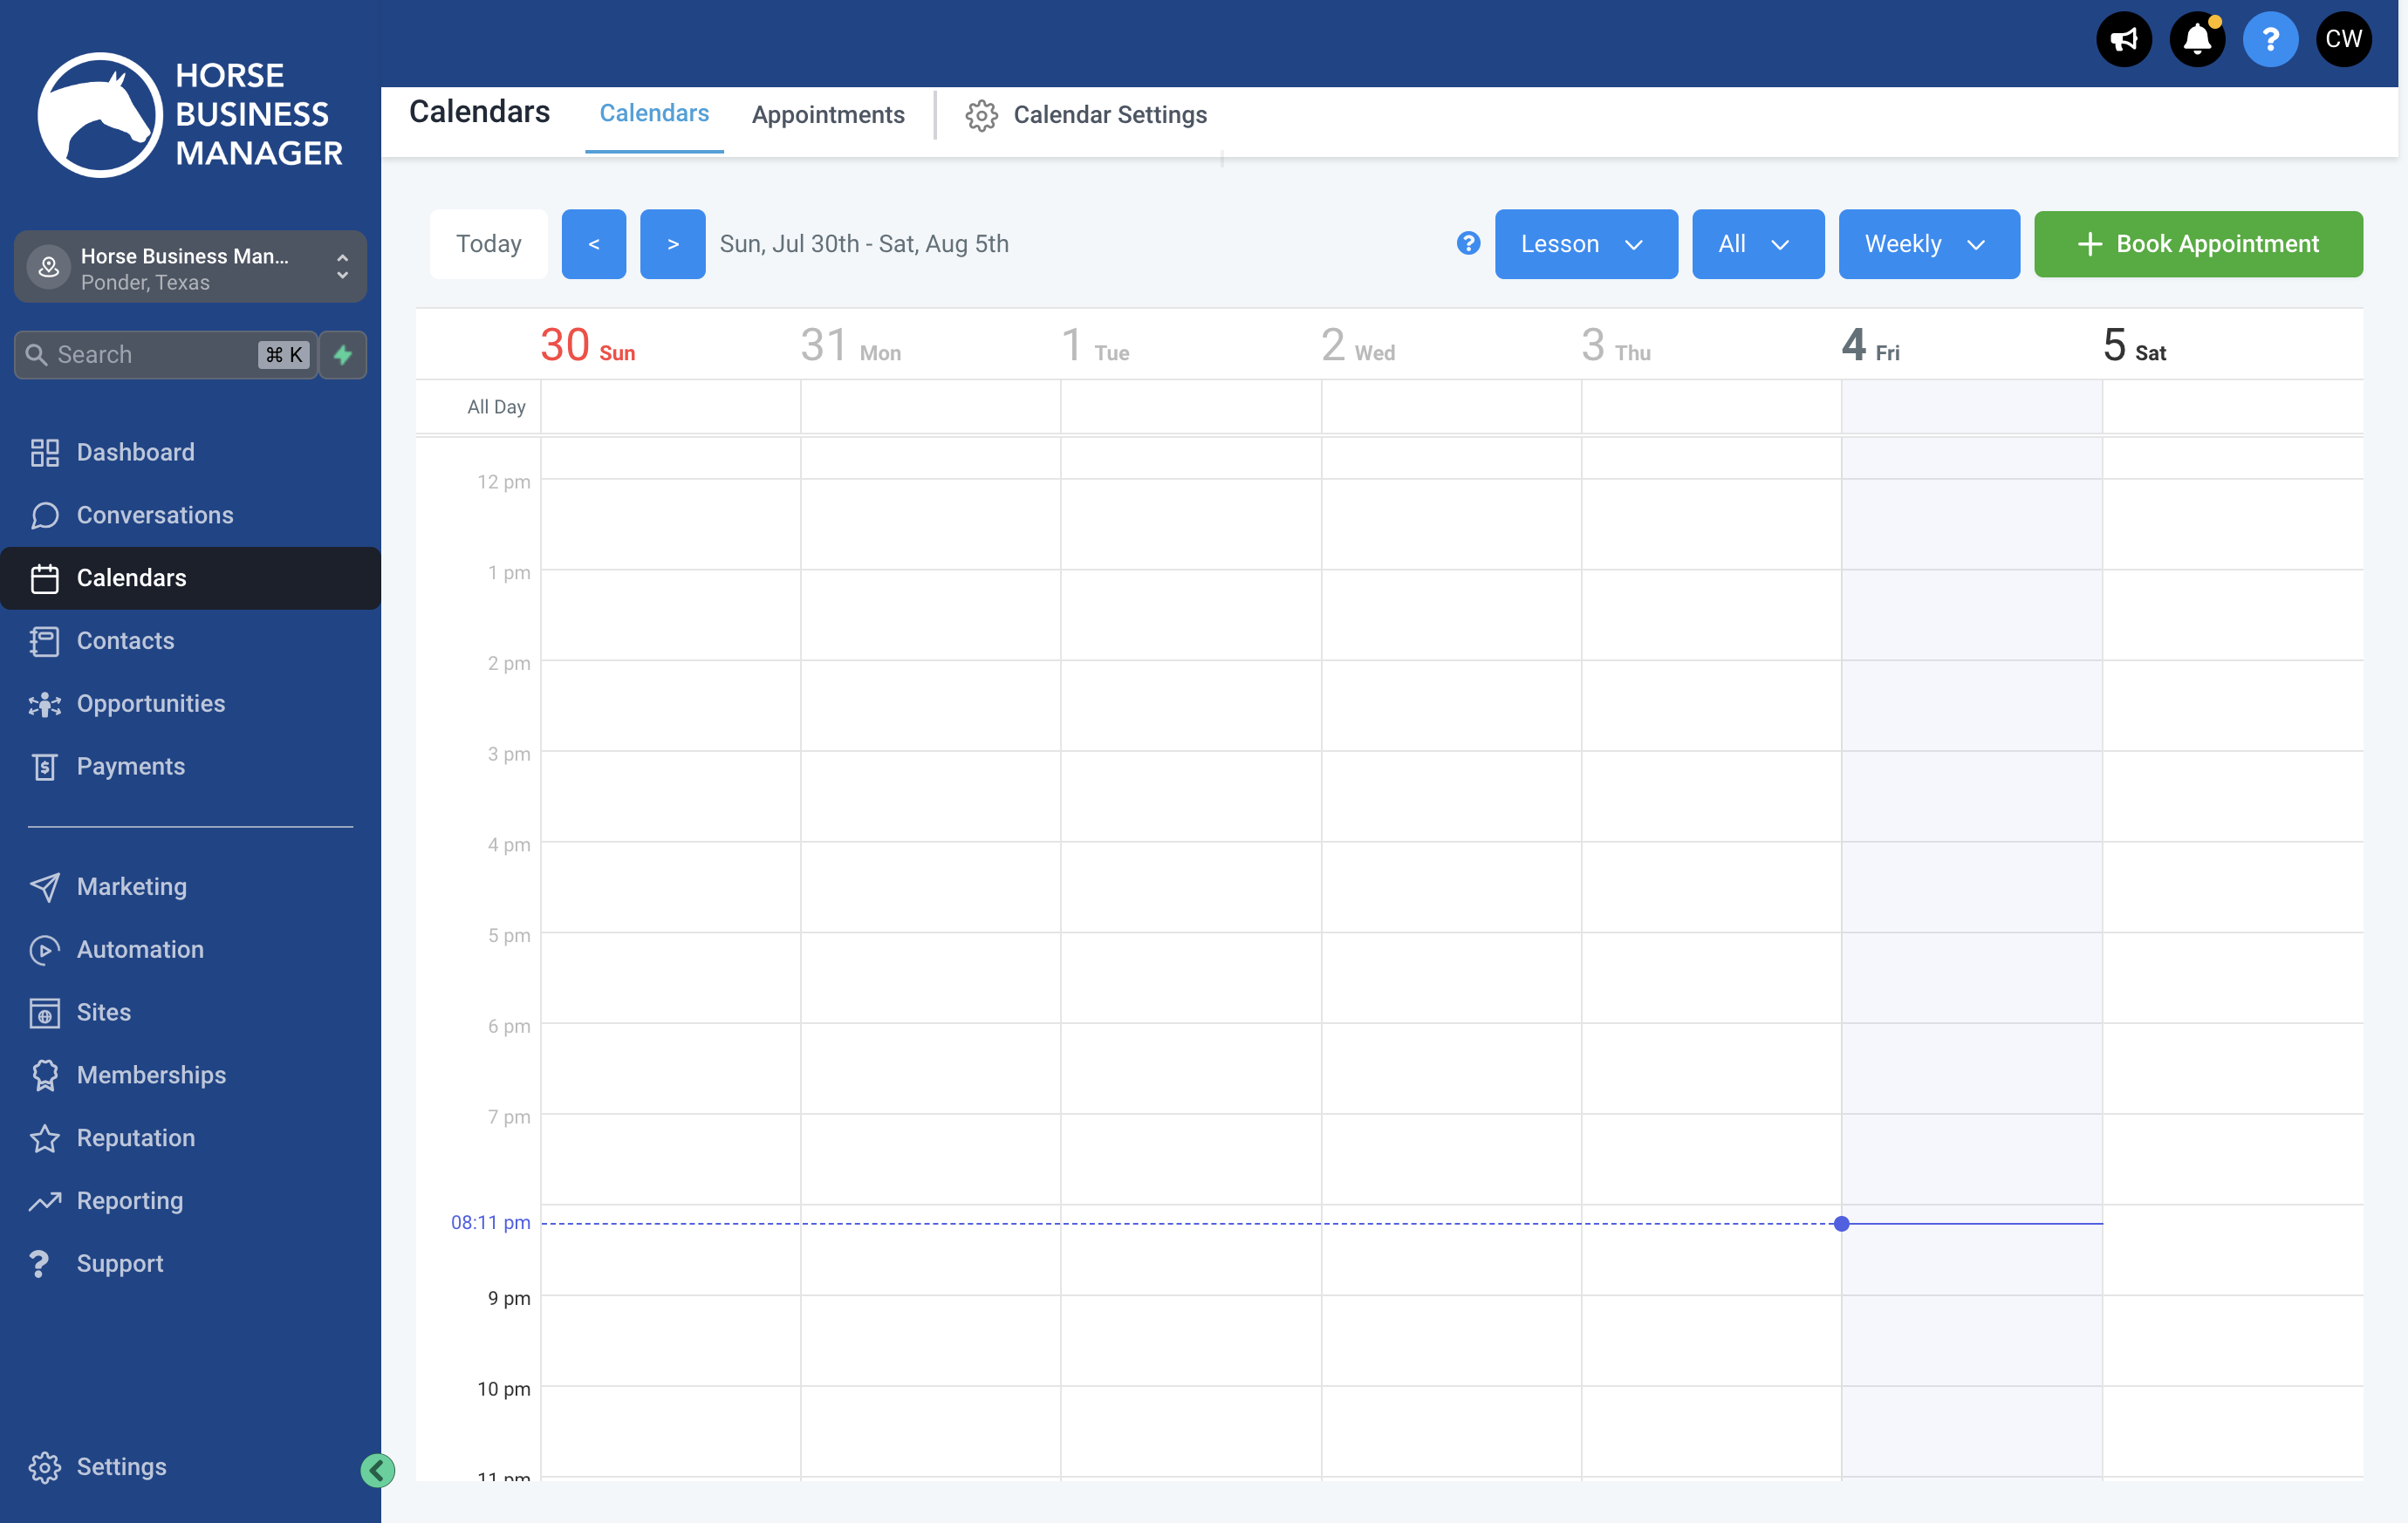Click the 30 Sun day header
The height and width of the screenshot is (1523, 2408).
point(587,345)
